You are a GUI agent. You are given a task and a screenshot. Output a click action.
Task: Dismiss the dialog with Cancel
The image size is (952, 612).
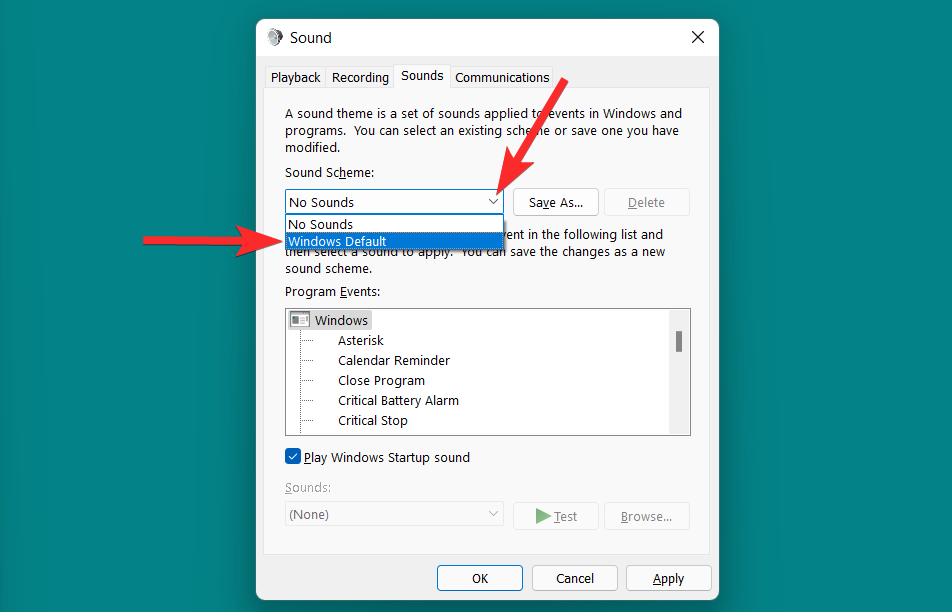[574, 578]
